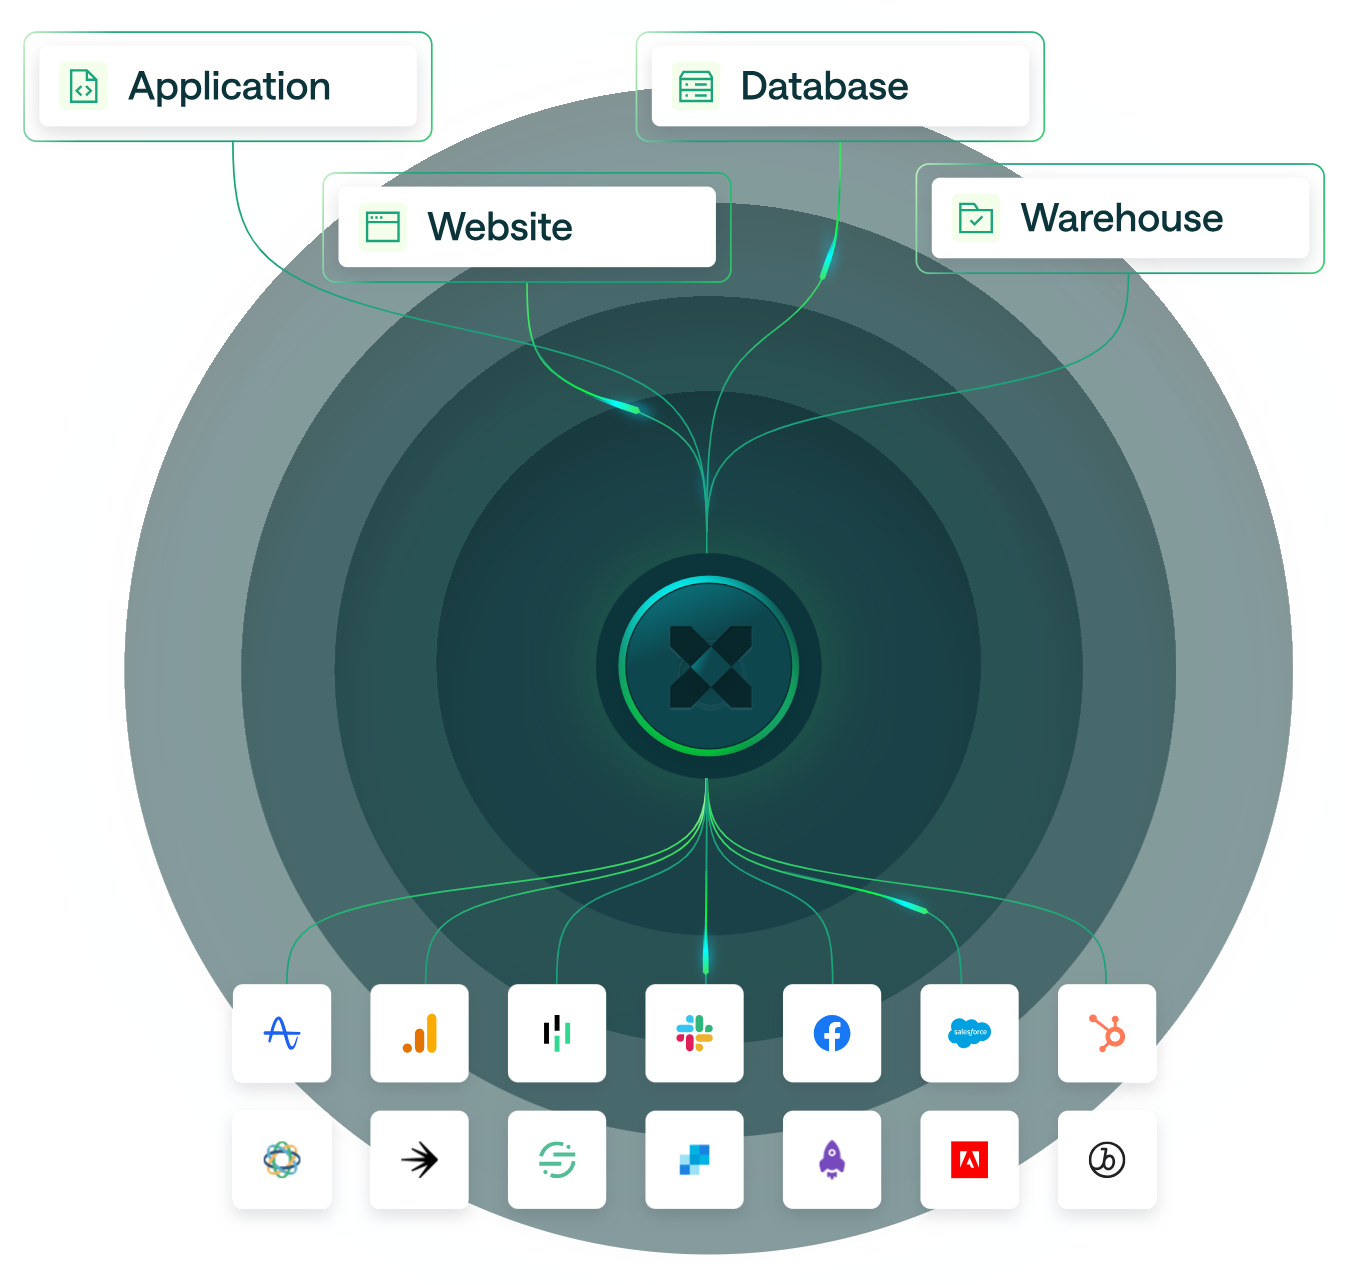Click the browser window icon beside Website
1345x1285 pixels.
point(383,227)
